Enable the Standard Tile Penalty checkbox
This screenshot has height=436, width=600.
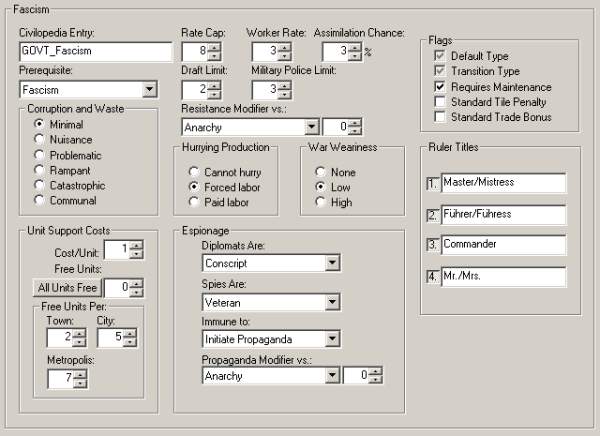[440, 102]
